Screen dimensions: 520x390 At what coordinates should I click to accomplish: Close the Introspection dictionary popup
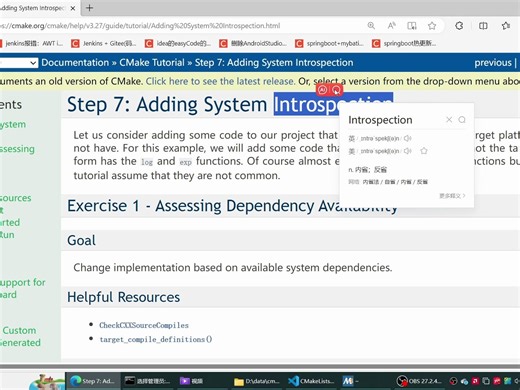coord(449,120)
